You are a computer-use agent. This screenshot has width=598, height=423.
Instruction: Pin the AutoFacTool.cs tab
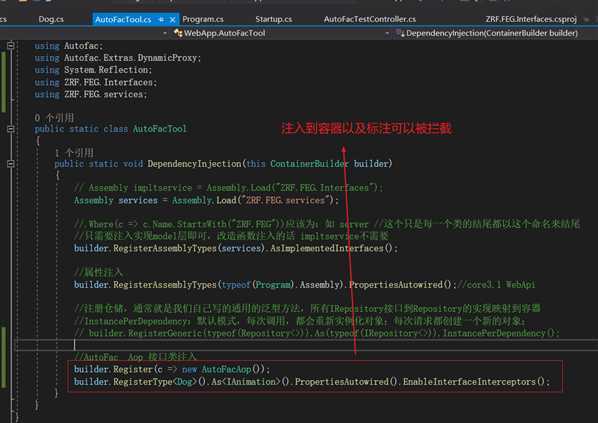[161, 19]
